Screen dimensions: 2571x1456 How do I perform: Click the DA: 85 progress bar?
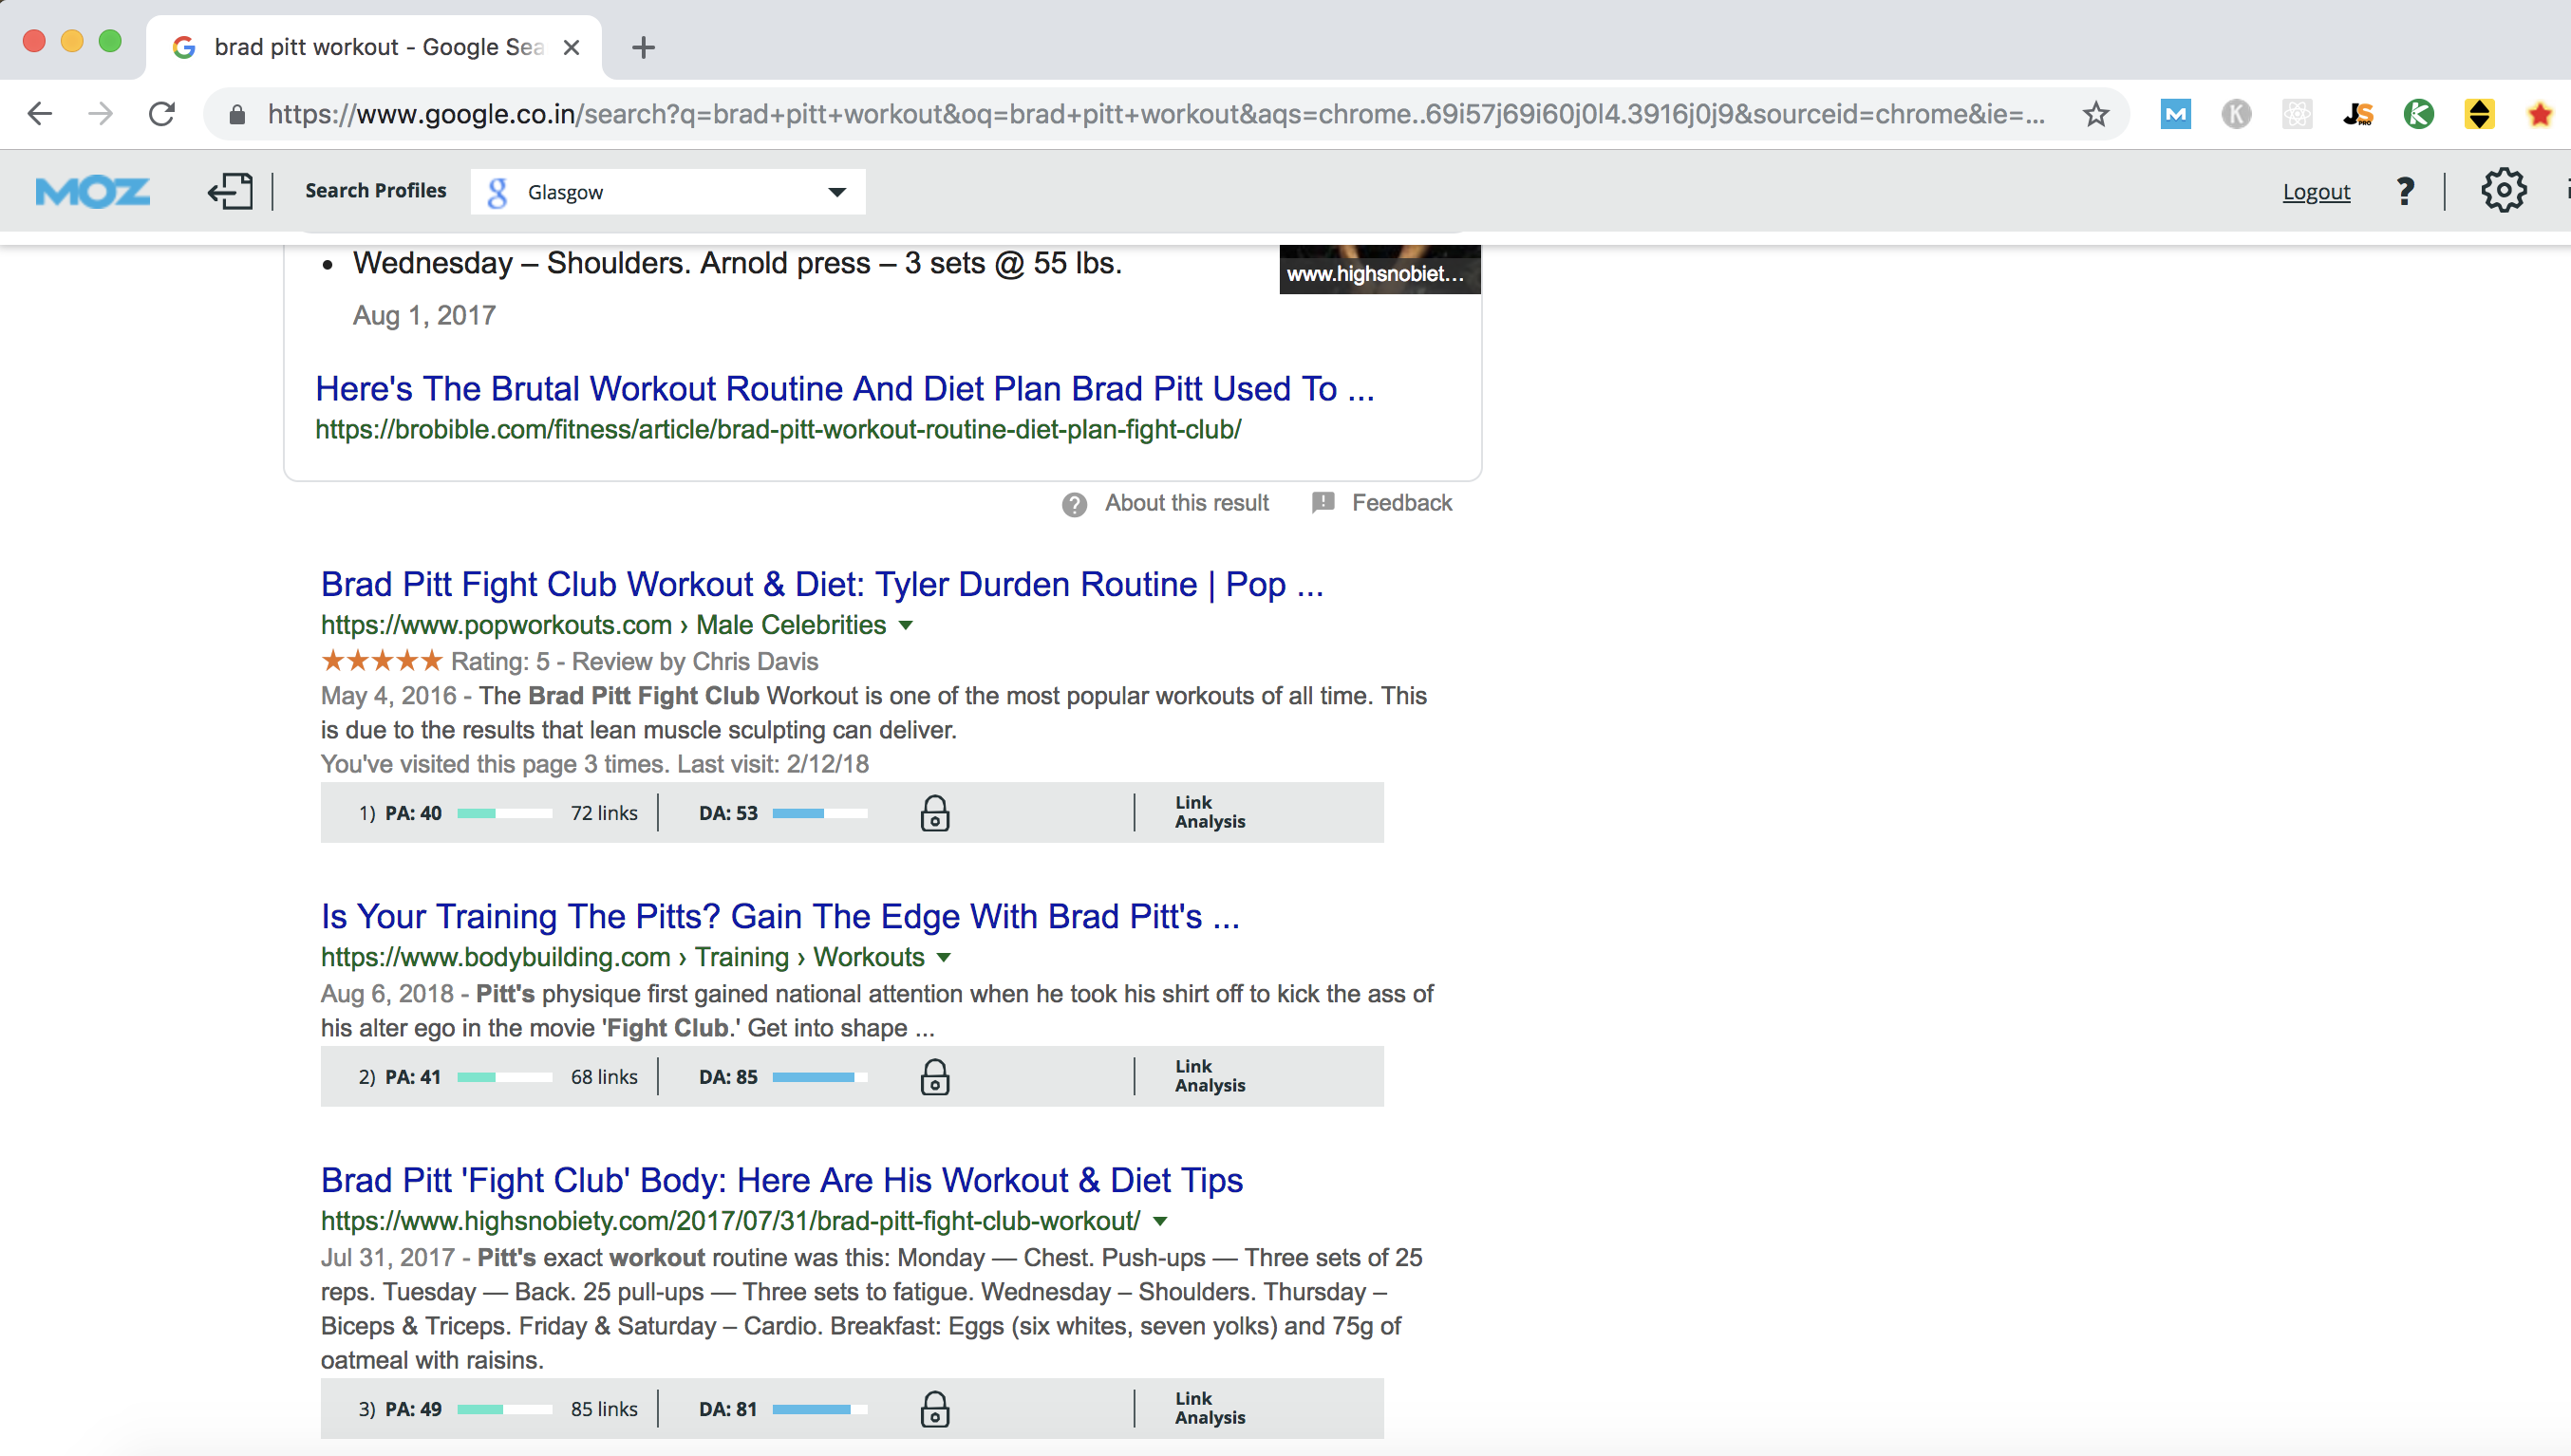pos(820,1078)
